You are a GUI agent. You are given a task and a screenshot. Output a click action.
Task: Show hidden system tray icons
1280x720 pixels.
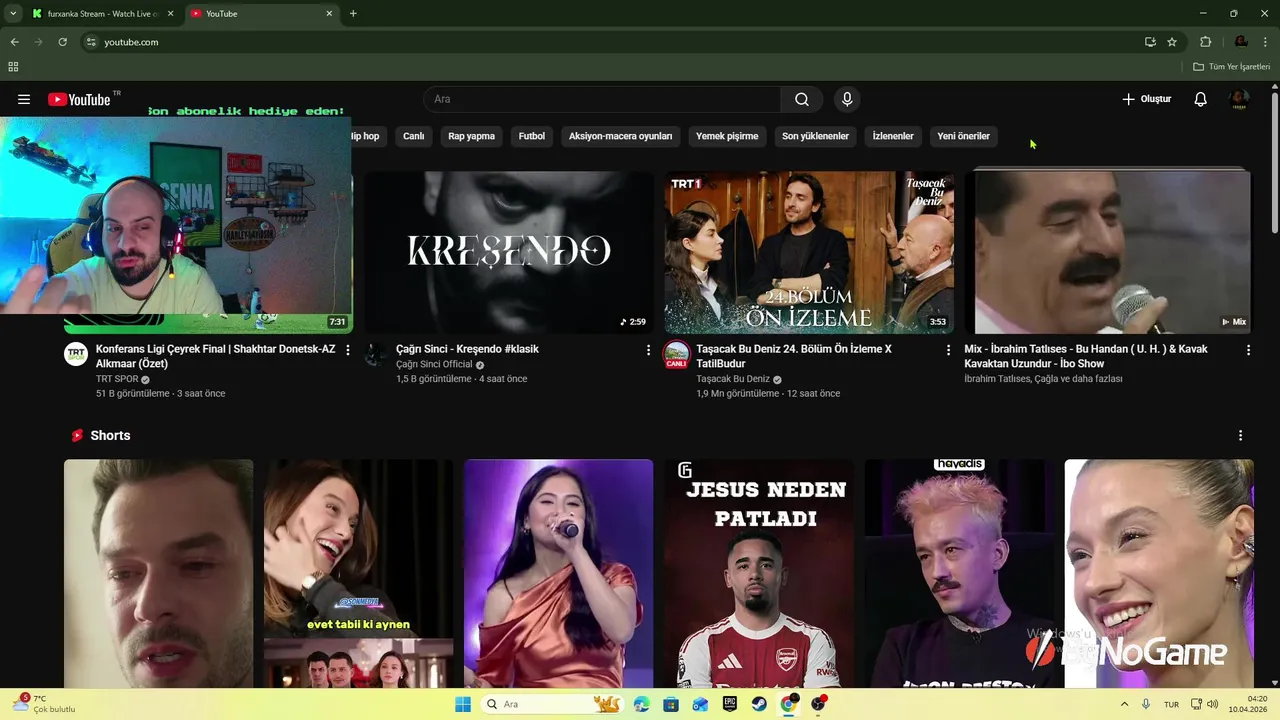[1124, 704]
